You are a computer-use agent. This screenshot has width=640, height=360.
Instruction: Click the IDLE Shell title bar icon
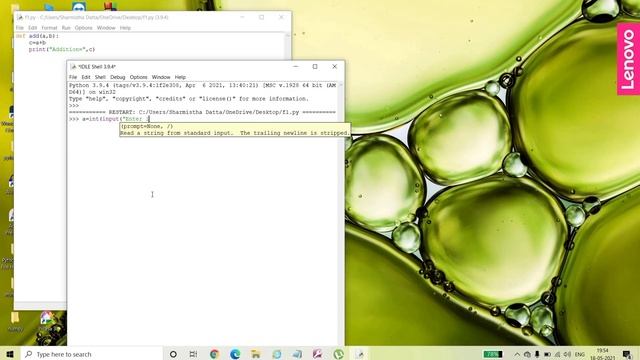tap(73, 67)
